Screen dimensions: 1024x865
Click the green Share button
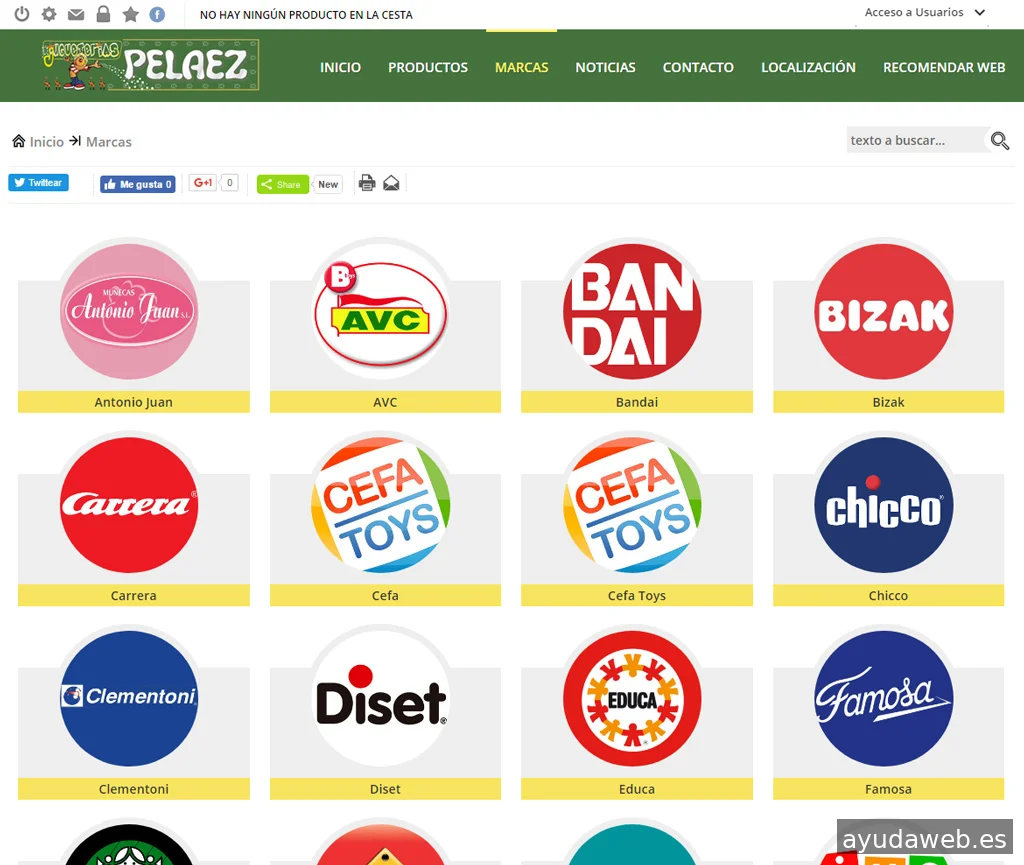[x=283, y=184]
